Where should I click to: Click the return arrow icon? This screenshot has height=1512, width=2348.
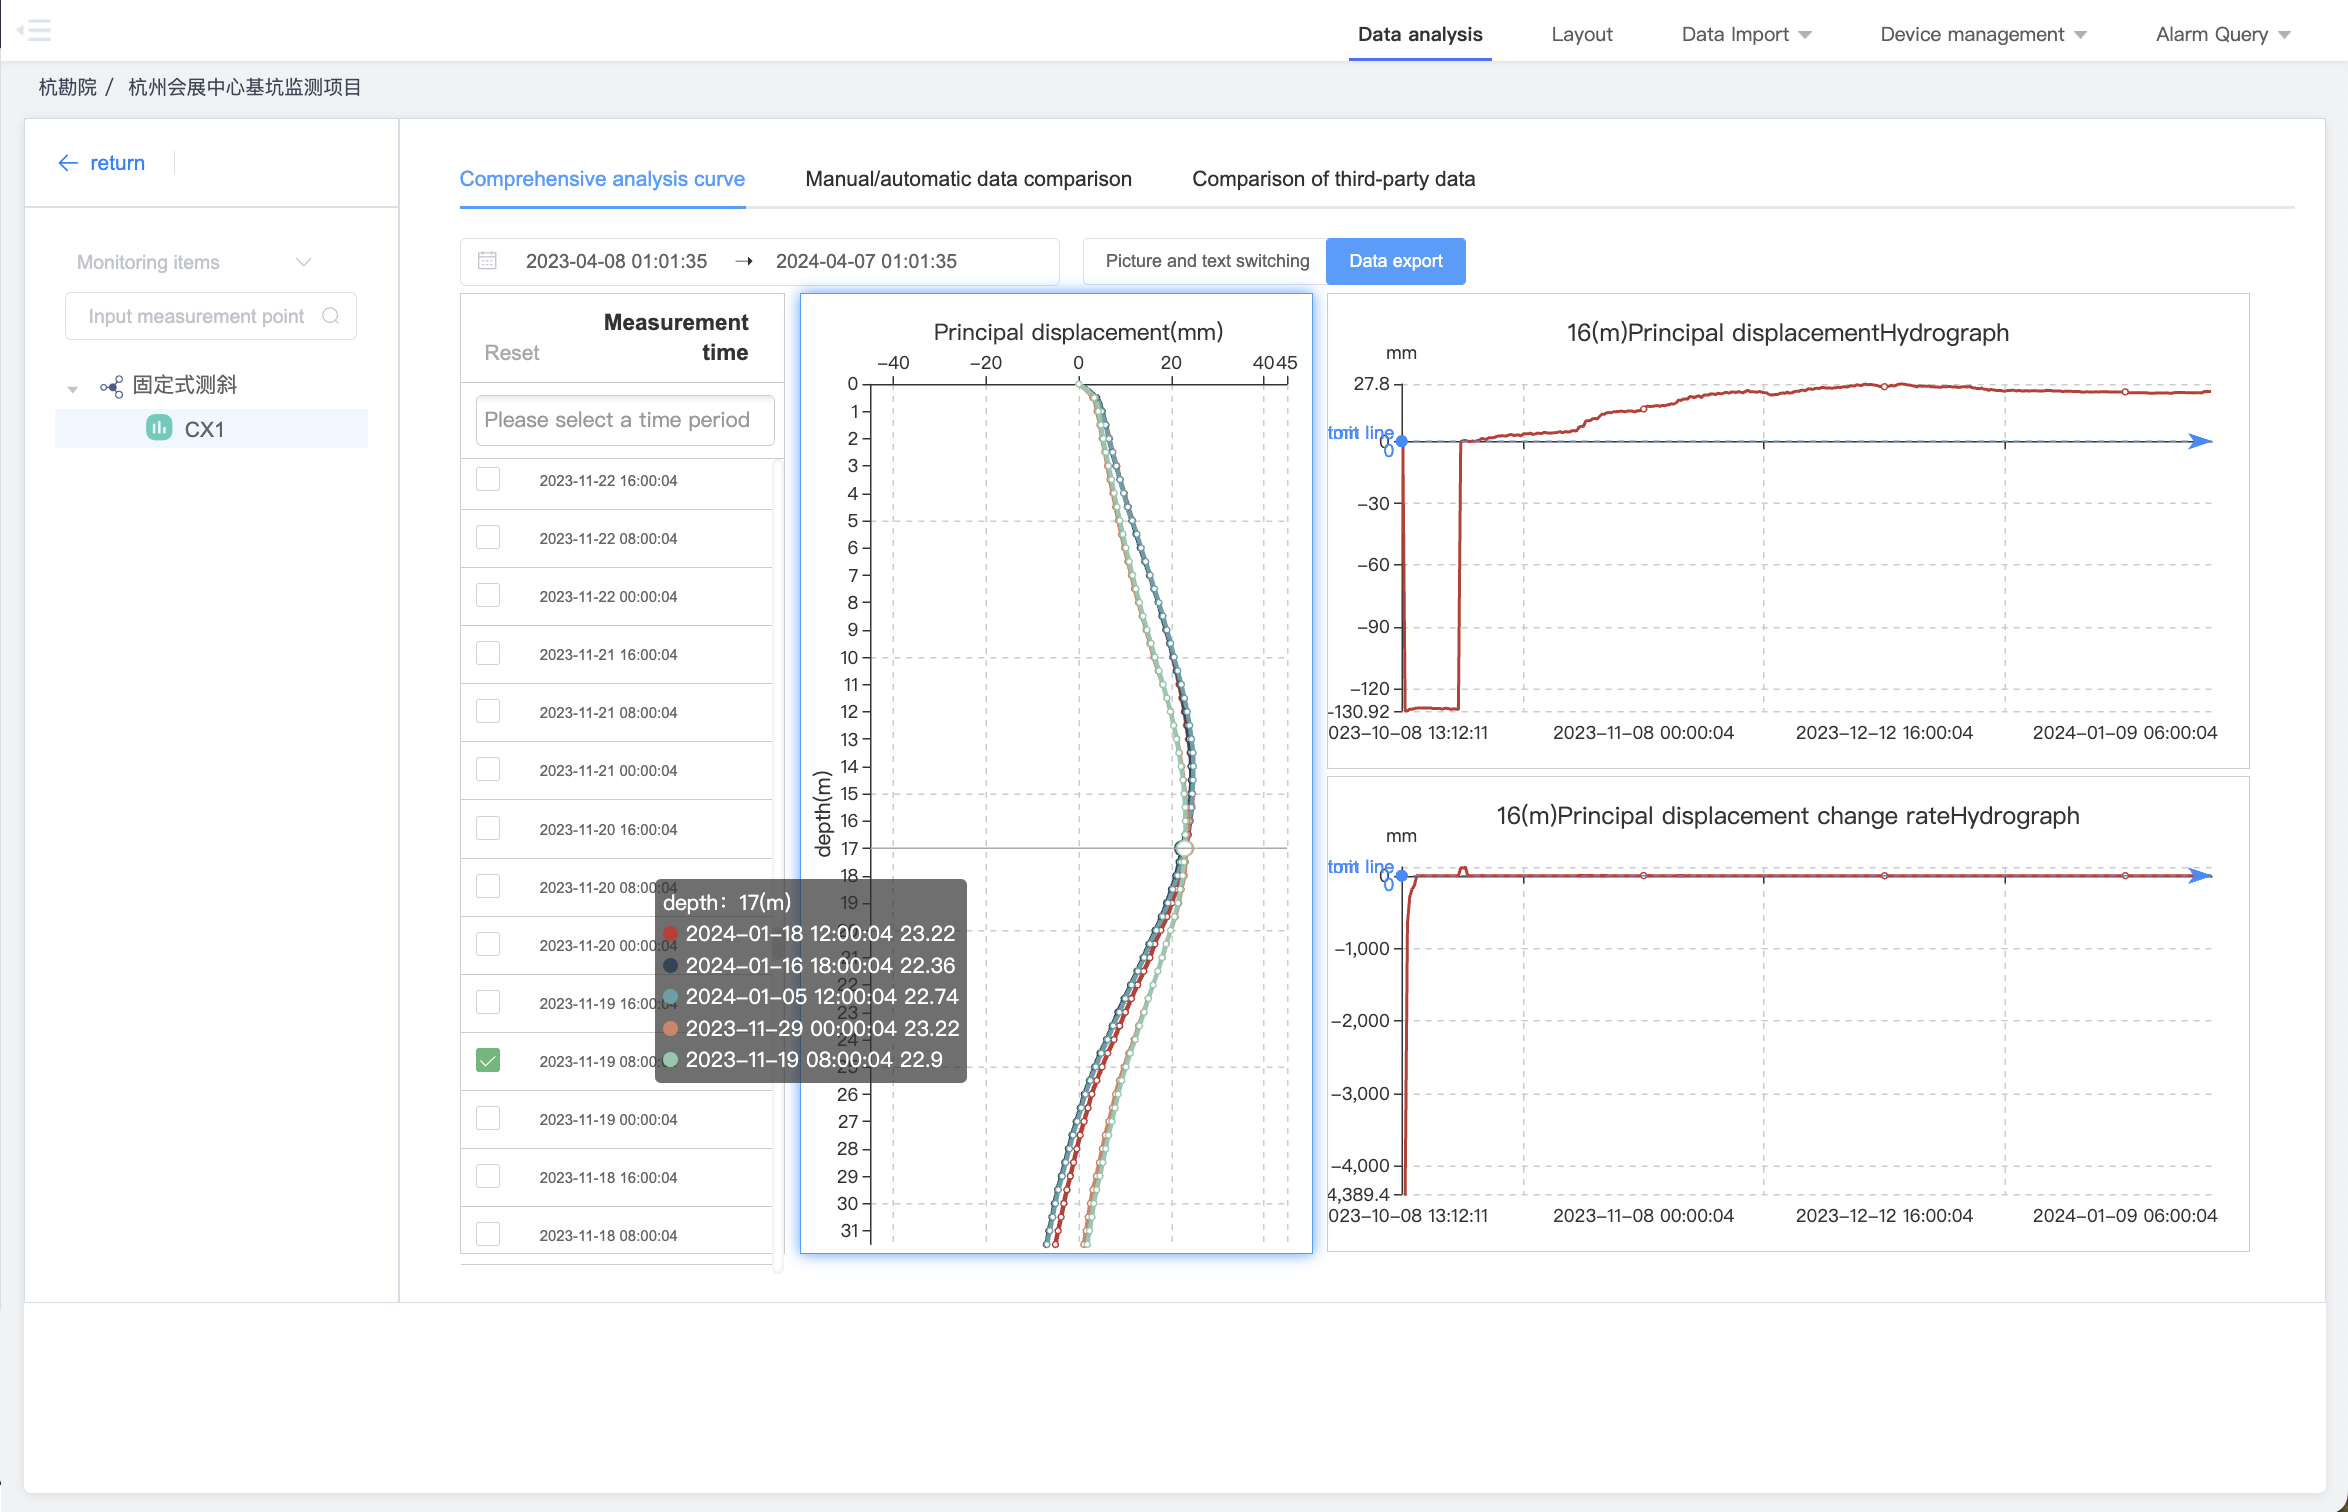click(x=68, y=163)
